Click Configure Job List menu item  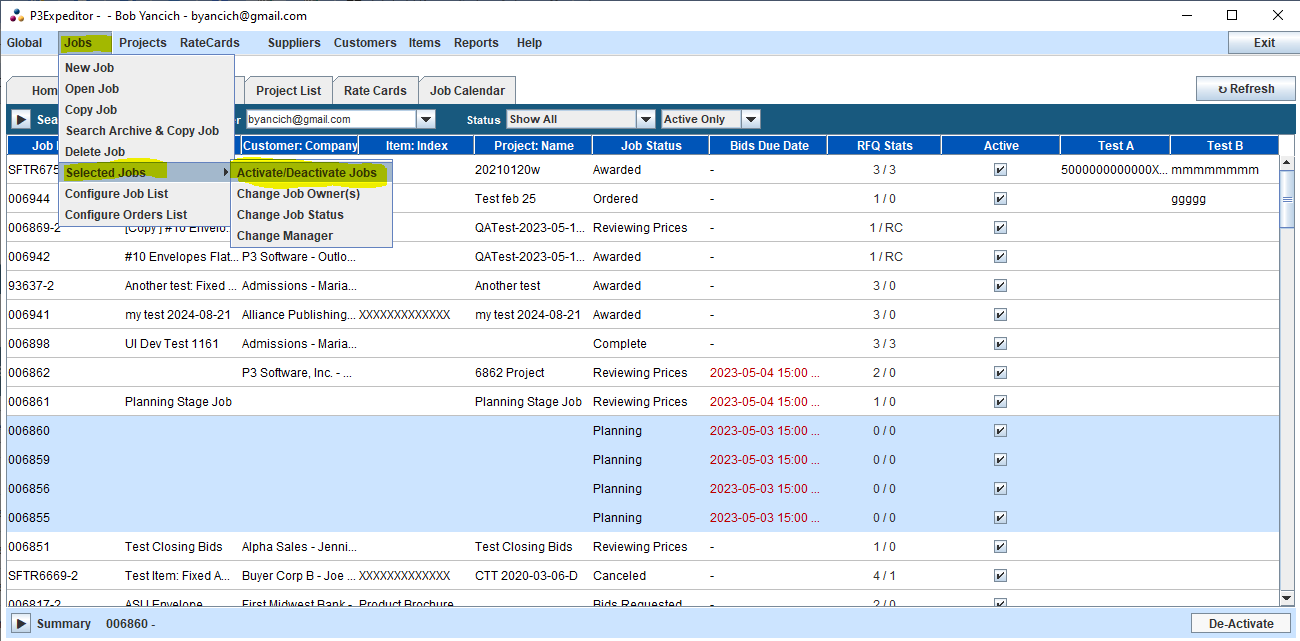(117, 194)
